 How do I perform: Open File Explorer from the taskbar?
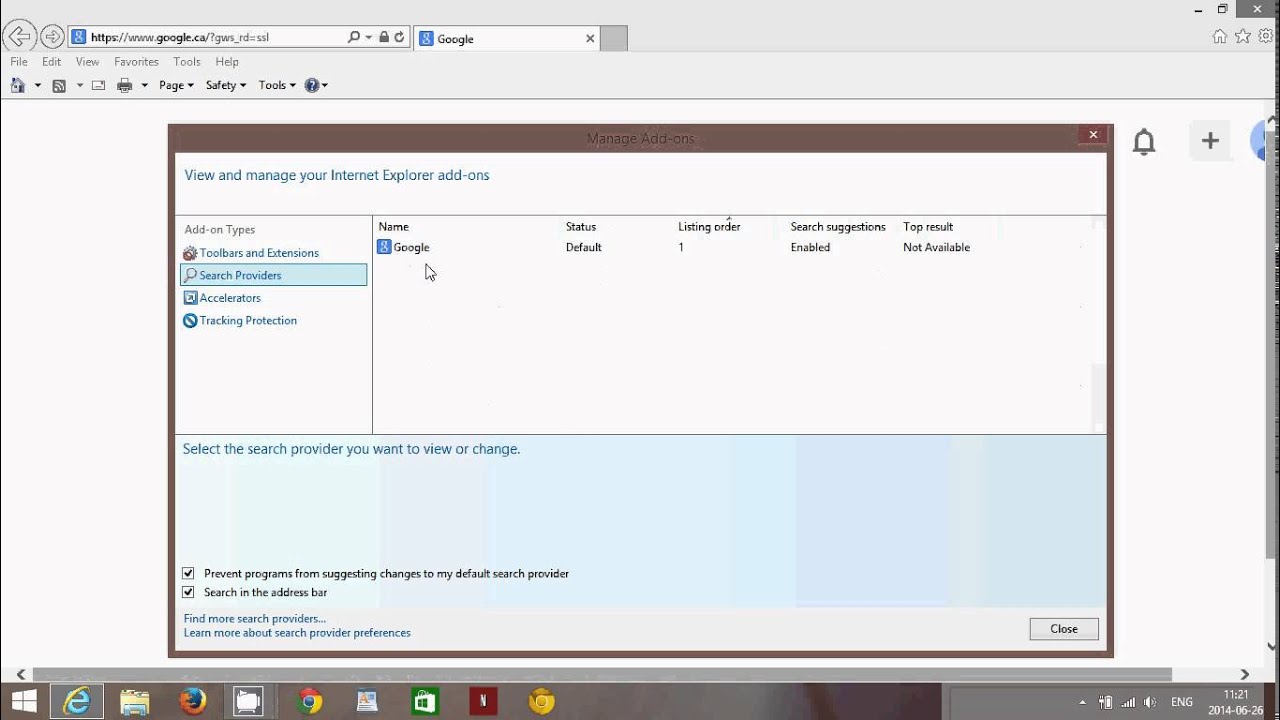click(134, 701)
